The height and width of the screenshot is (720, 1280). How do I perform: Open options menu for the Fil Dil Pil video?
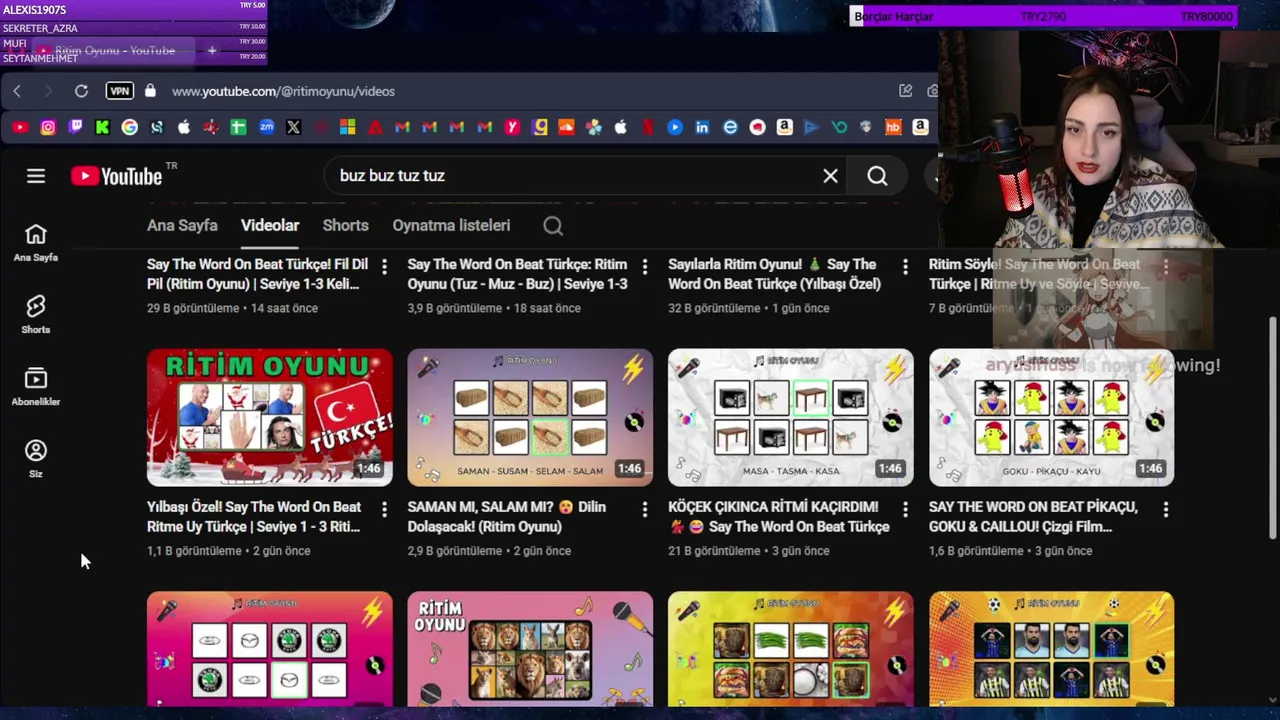(x=384, y=267)
